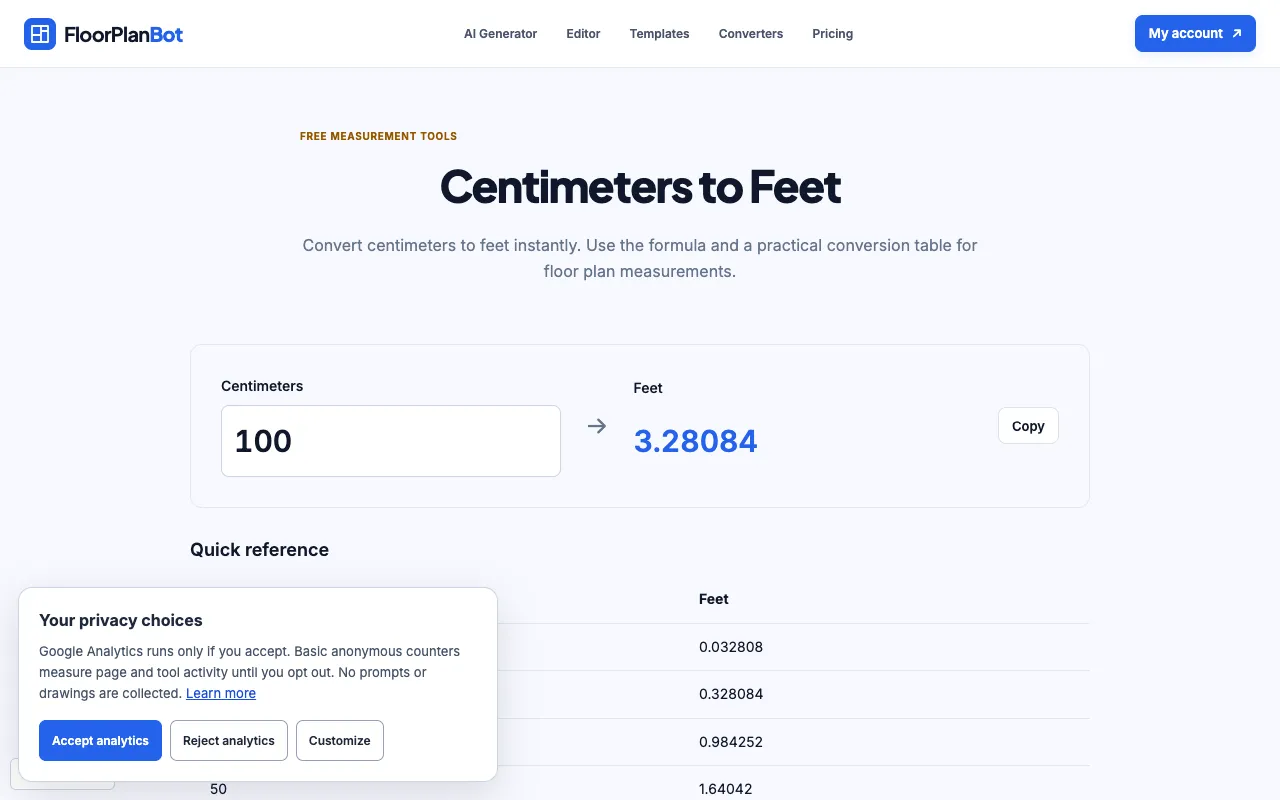The width and height of the screenshot is (1280, 800).
Task: Click the Centimeters label above the input
Action: pyautogui.click(x=262, y=386)
